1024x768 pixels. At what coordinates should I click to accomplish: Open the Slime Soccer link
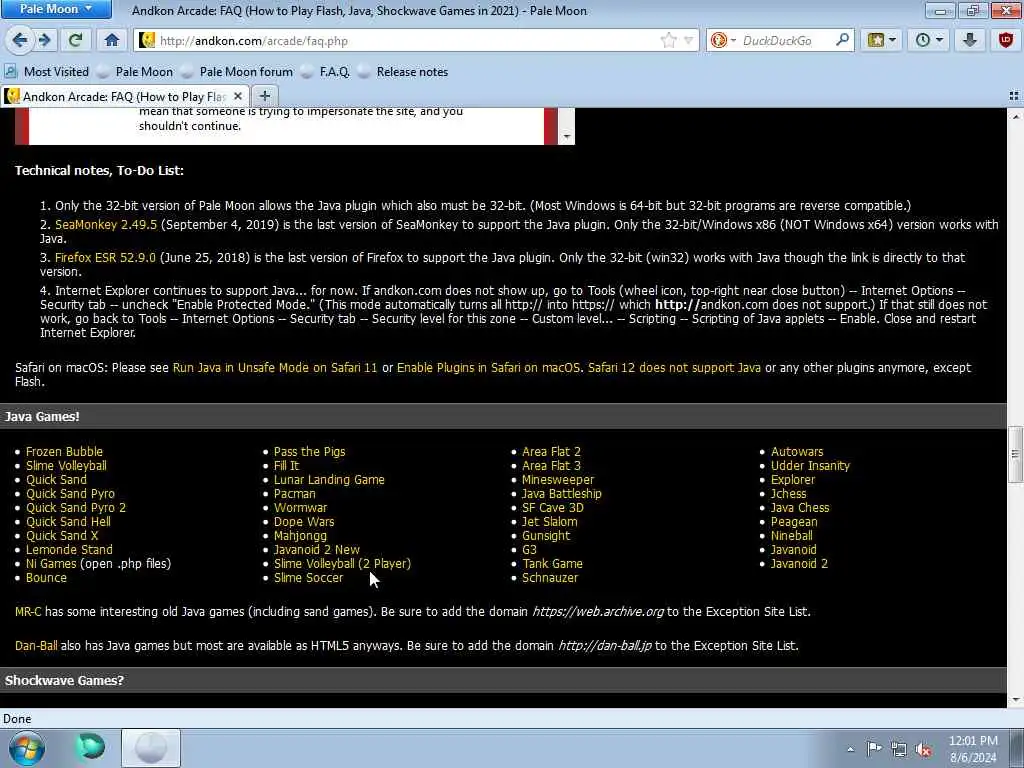[x=308, y=578]
